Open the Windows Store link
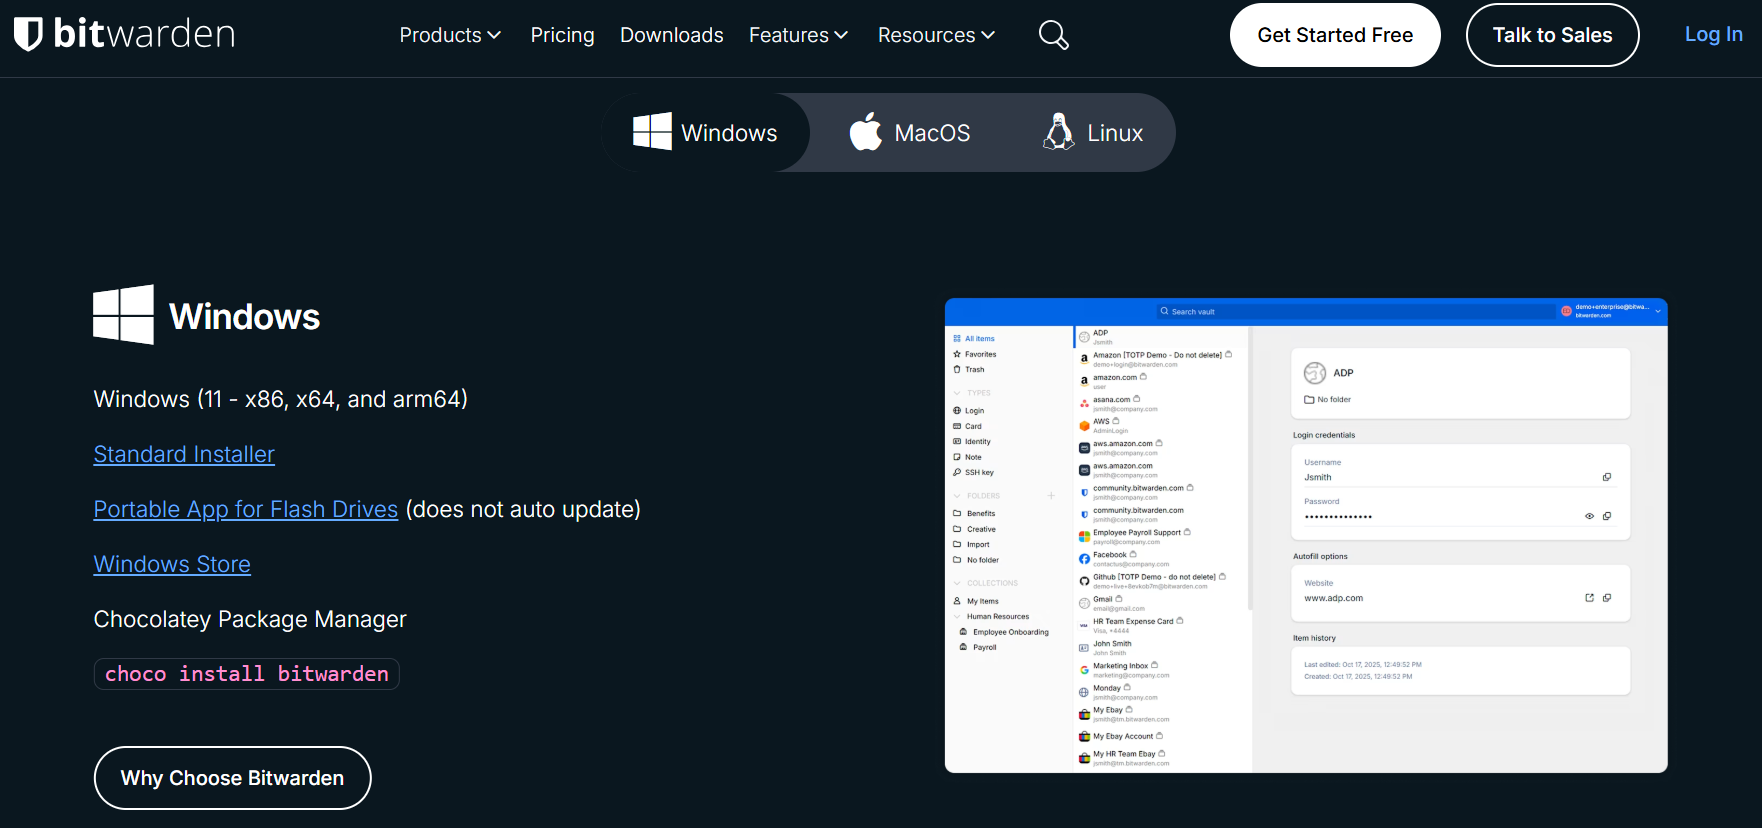This screenshot has height=828, width=1762. coord(172,564)
